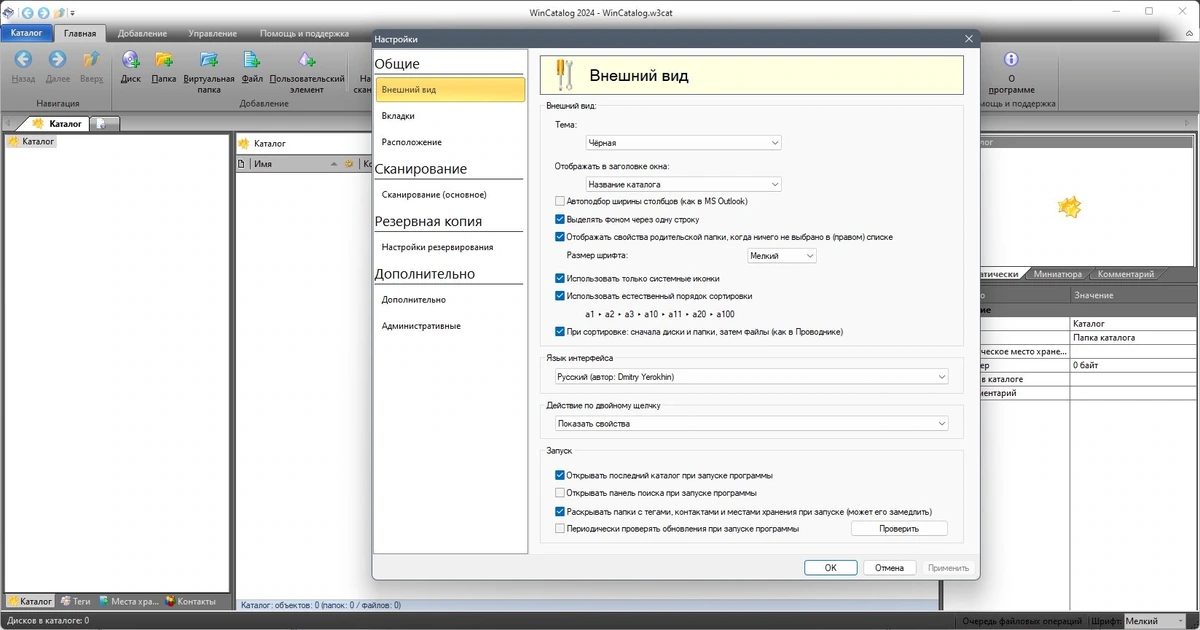
Task: Select Административные in settings sidebar
Action: 450,326
